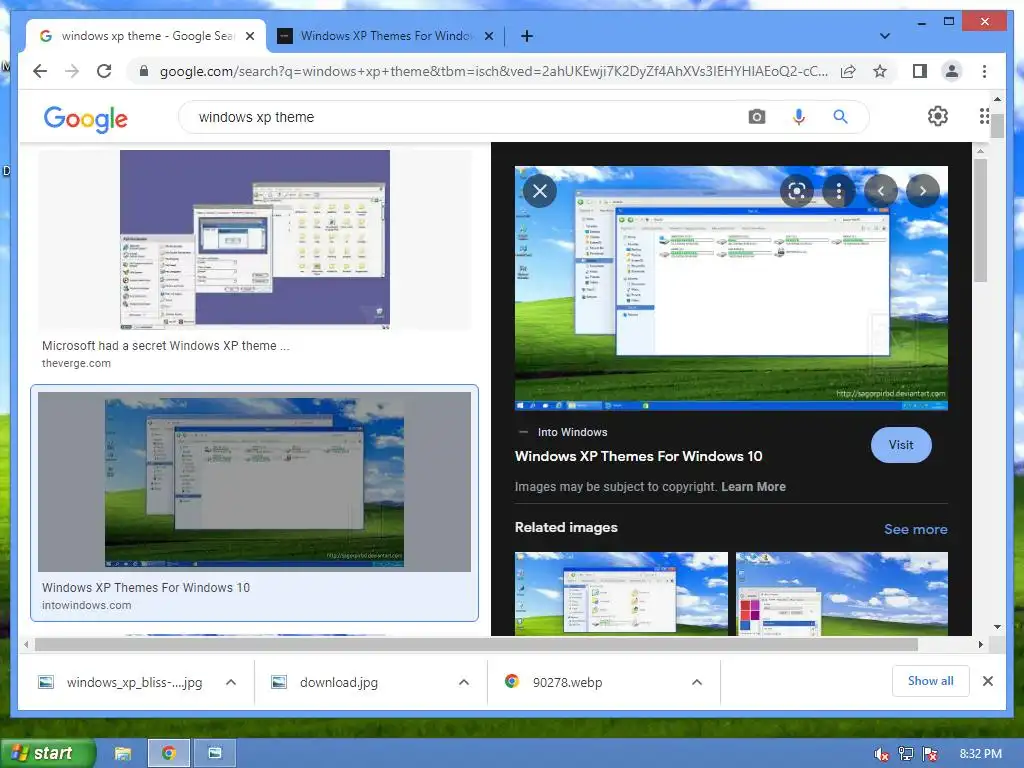Switch to Windows XP Themes For Windows tab
1024x768 pixels.
tap(385, 36)
